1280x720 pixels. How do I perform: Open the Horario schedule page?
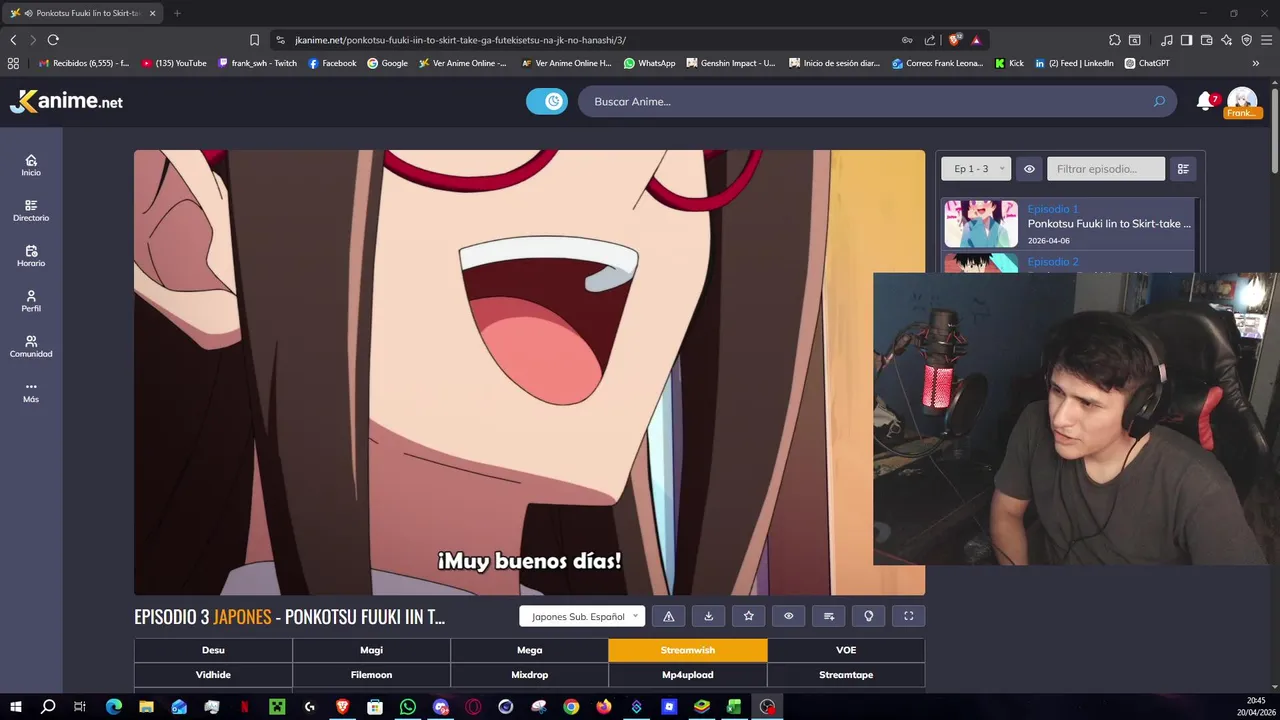tap(31, 256)
